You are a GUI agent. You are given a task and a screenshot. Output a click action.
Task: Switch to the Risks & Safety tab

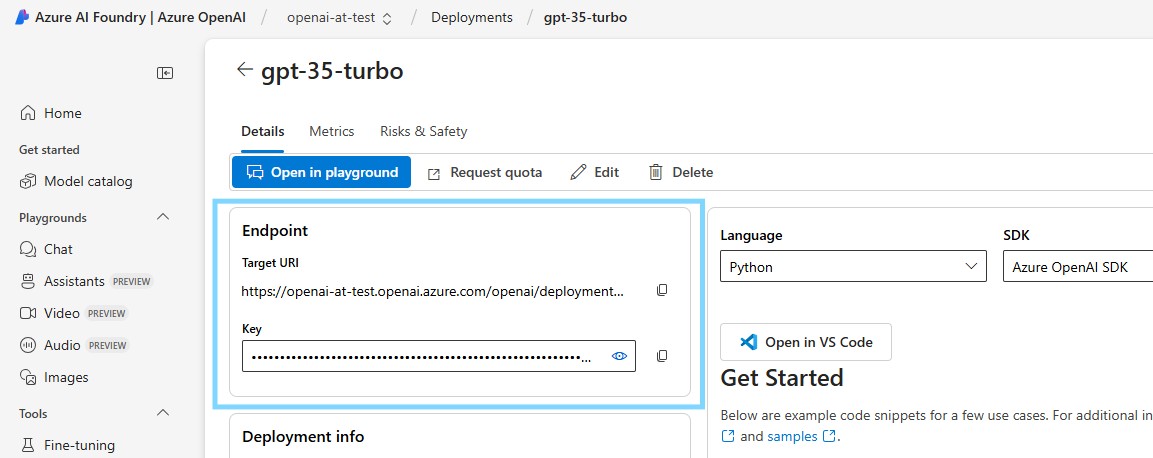[x=423, y=131]
